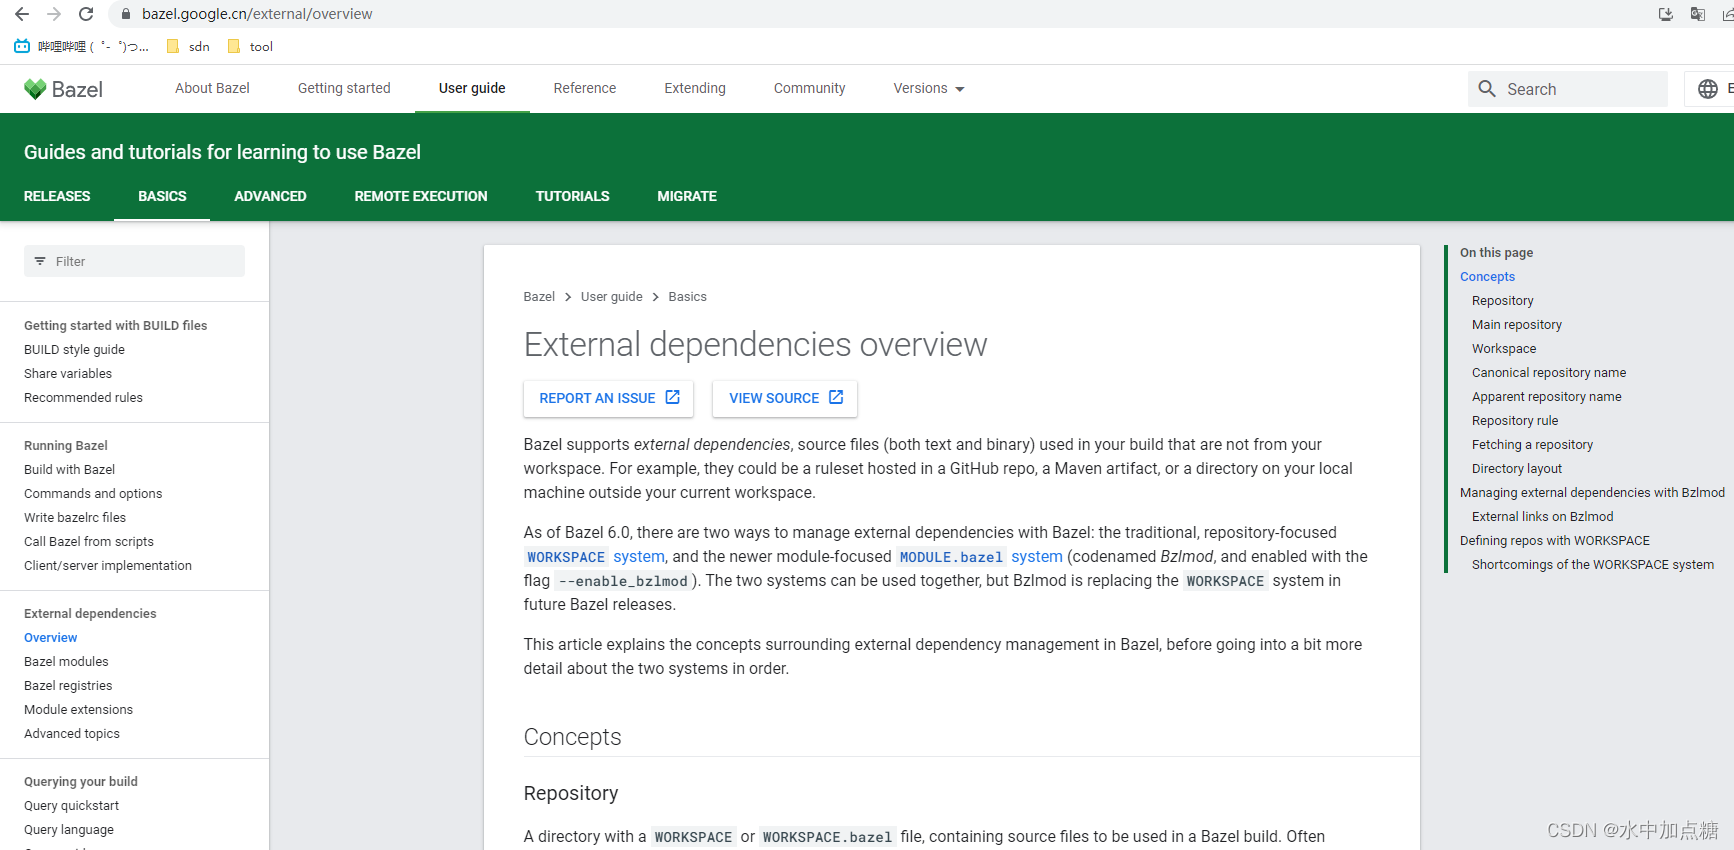This screenshot has height=850, width=1734.
Task: Open the Community menu
Action: coord(810,88)
